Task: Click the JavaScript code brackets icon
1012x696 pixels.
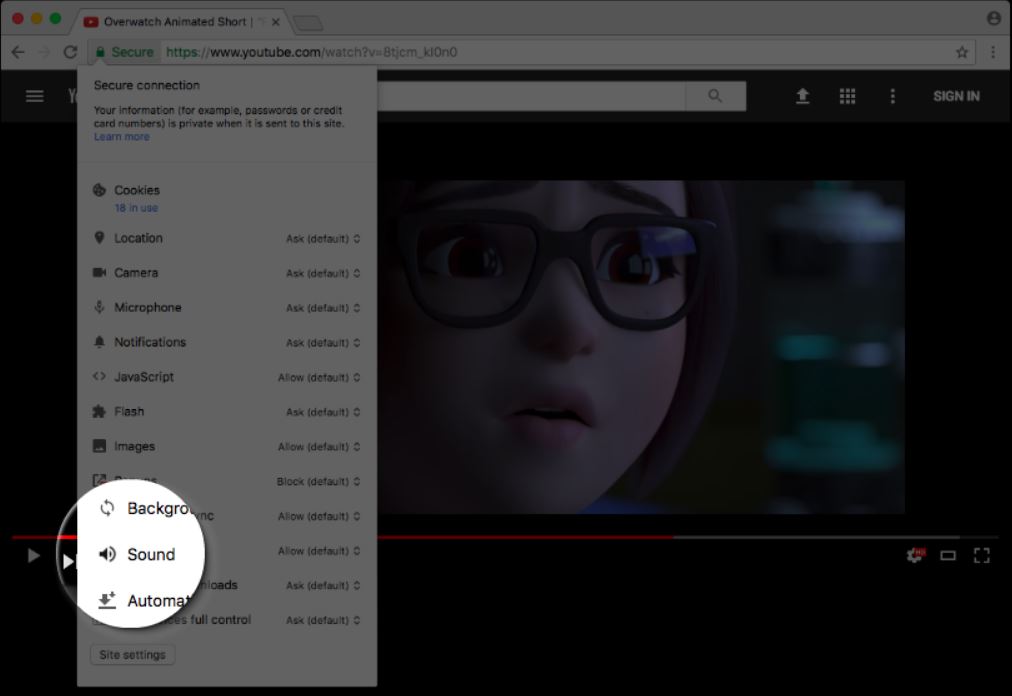Action: pos(99,376)
